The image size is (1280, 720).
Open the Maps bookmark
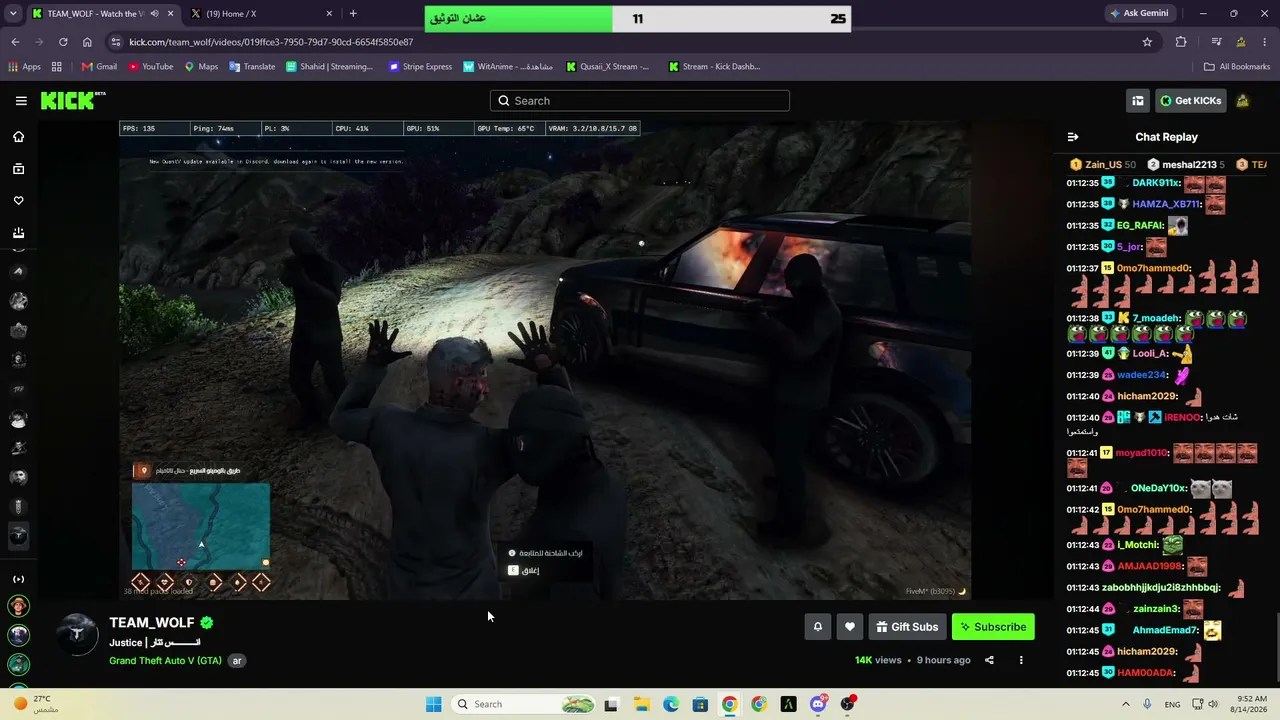(x=201, y=67)
